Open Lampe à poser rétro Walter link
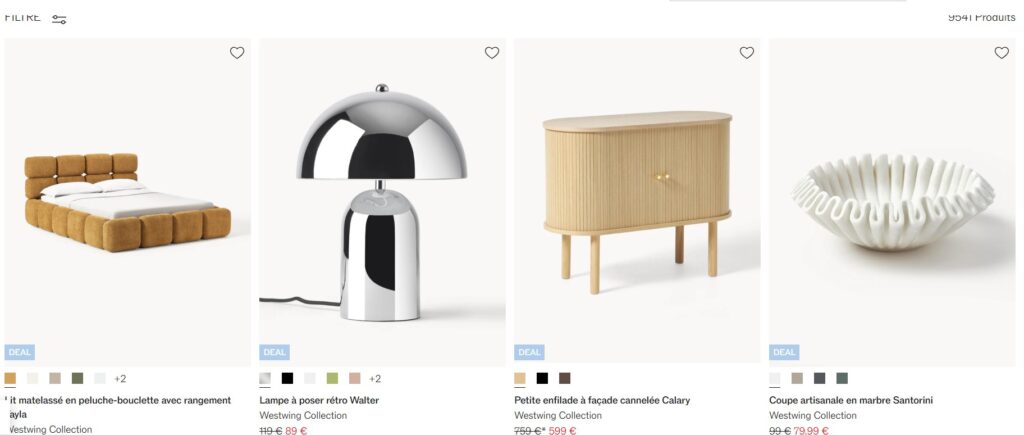The width and height of the screenshot is (1024, 435). (x=319, y=400)
